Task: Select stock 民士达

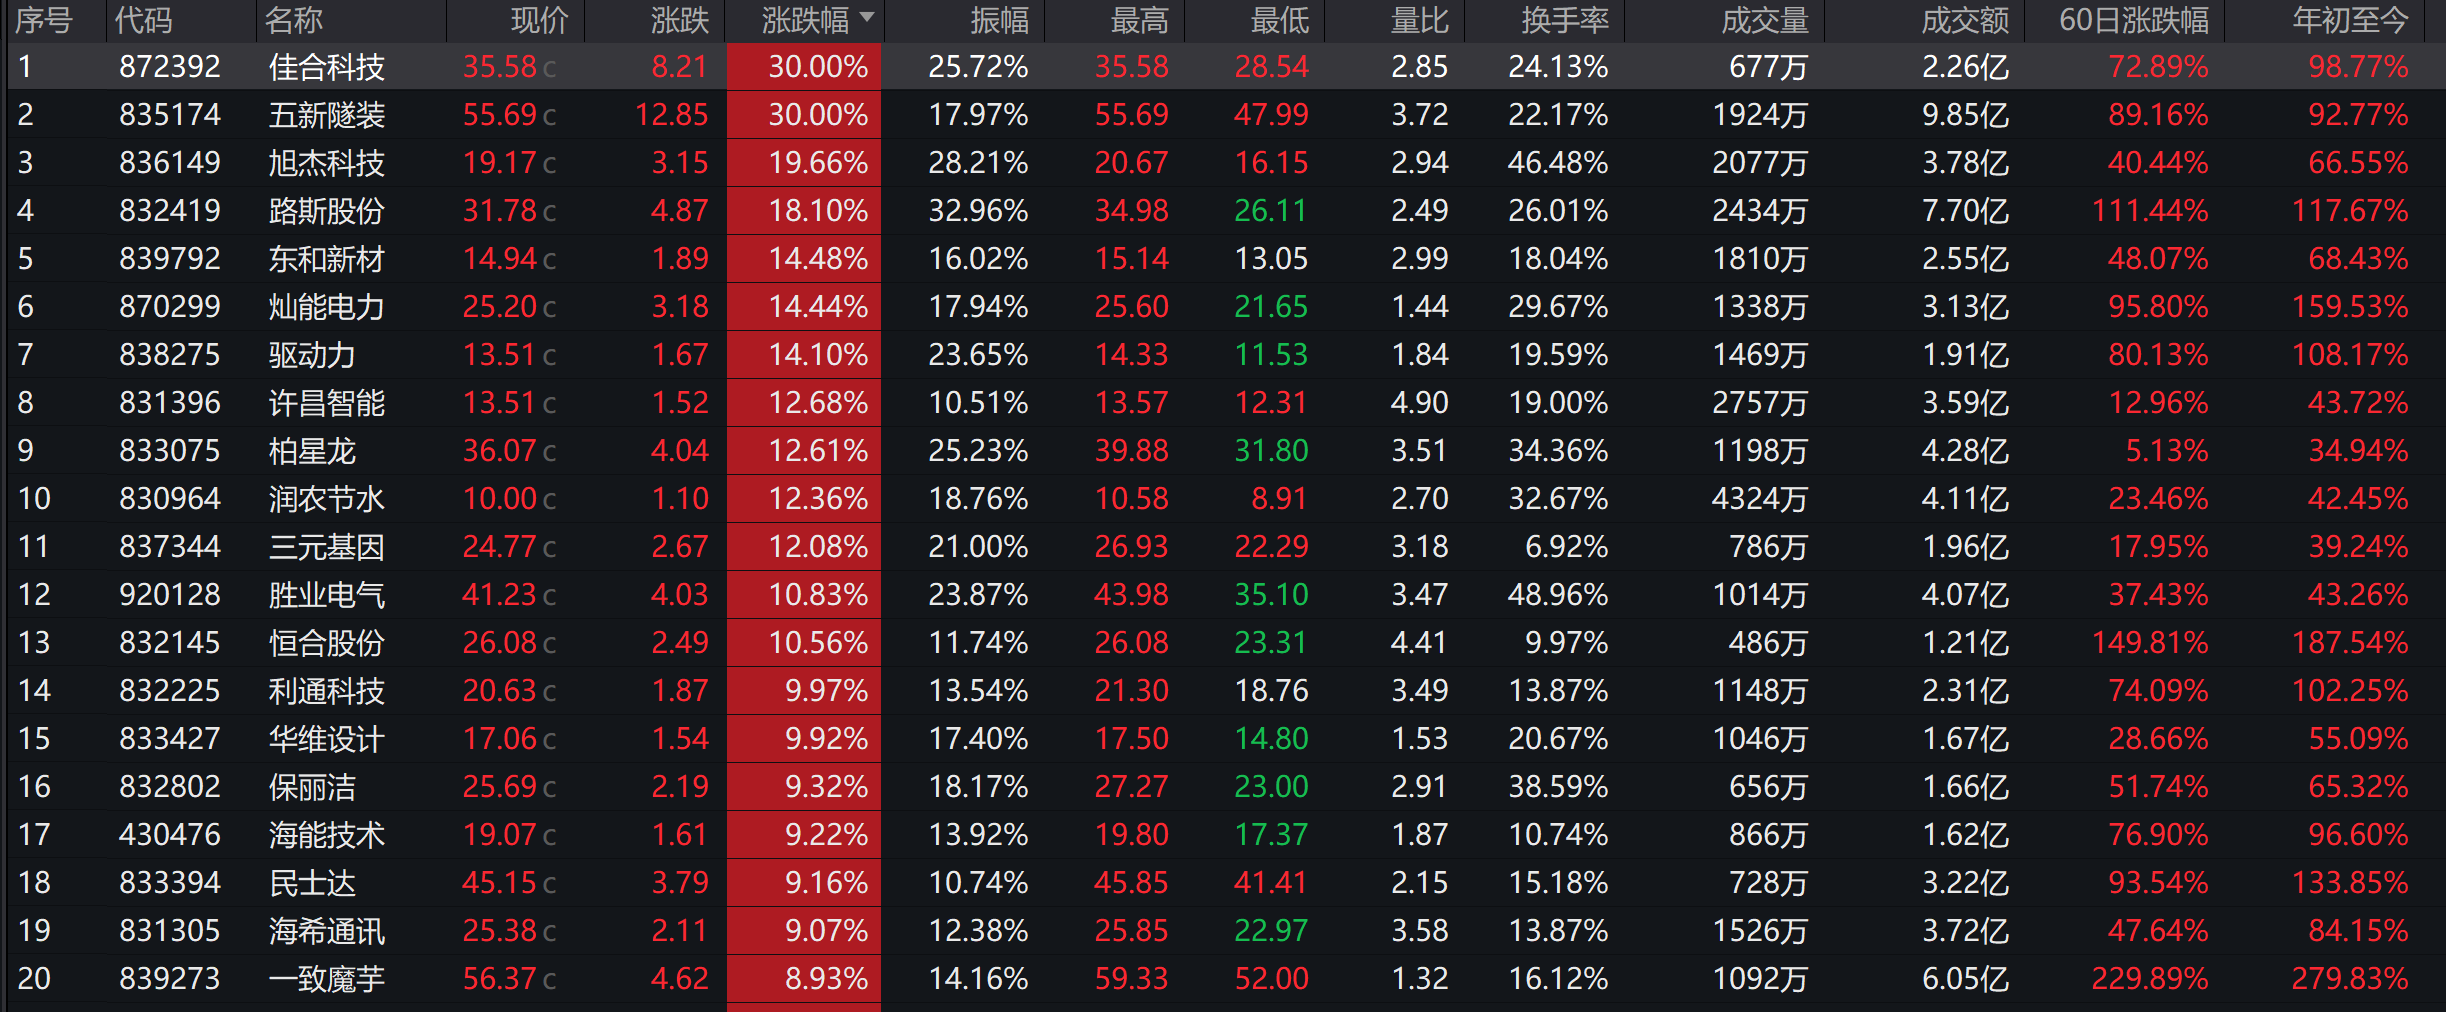Action: coord(312,883)
